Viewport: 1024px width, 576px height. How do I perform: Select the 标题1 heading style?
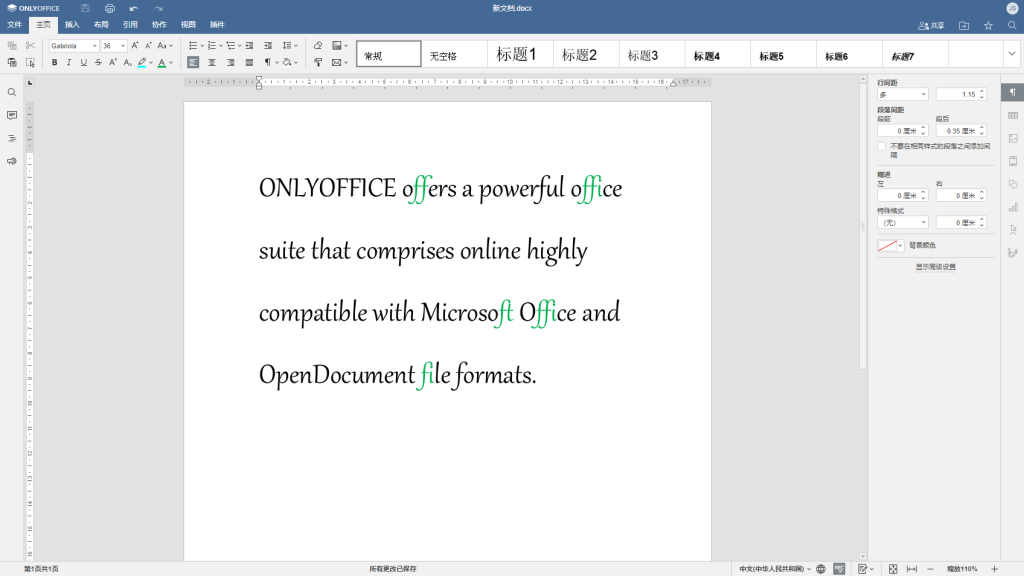pos(520,54)
